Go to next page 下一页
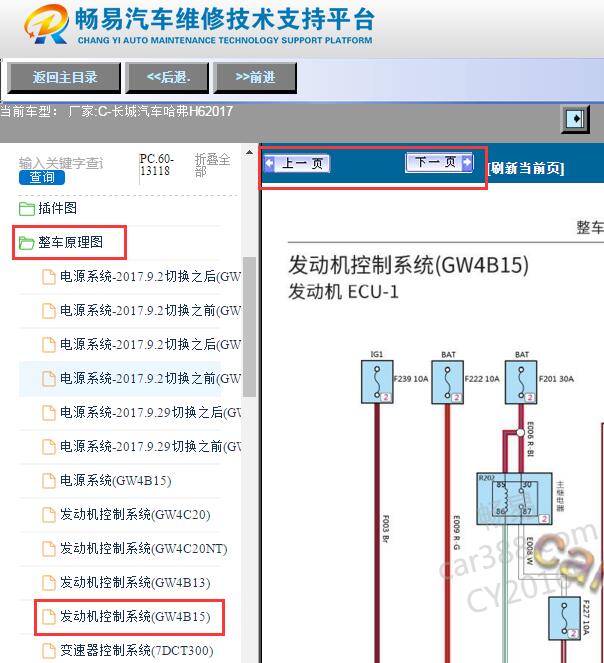The width and height of the screenshot is (604, 663). click(439, 162)
